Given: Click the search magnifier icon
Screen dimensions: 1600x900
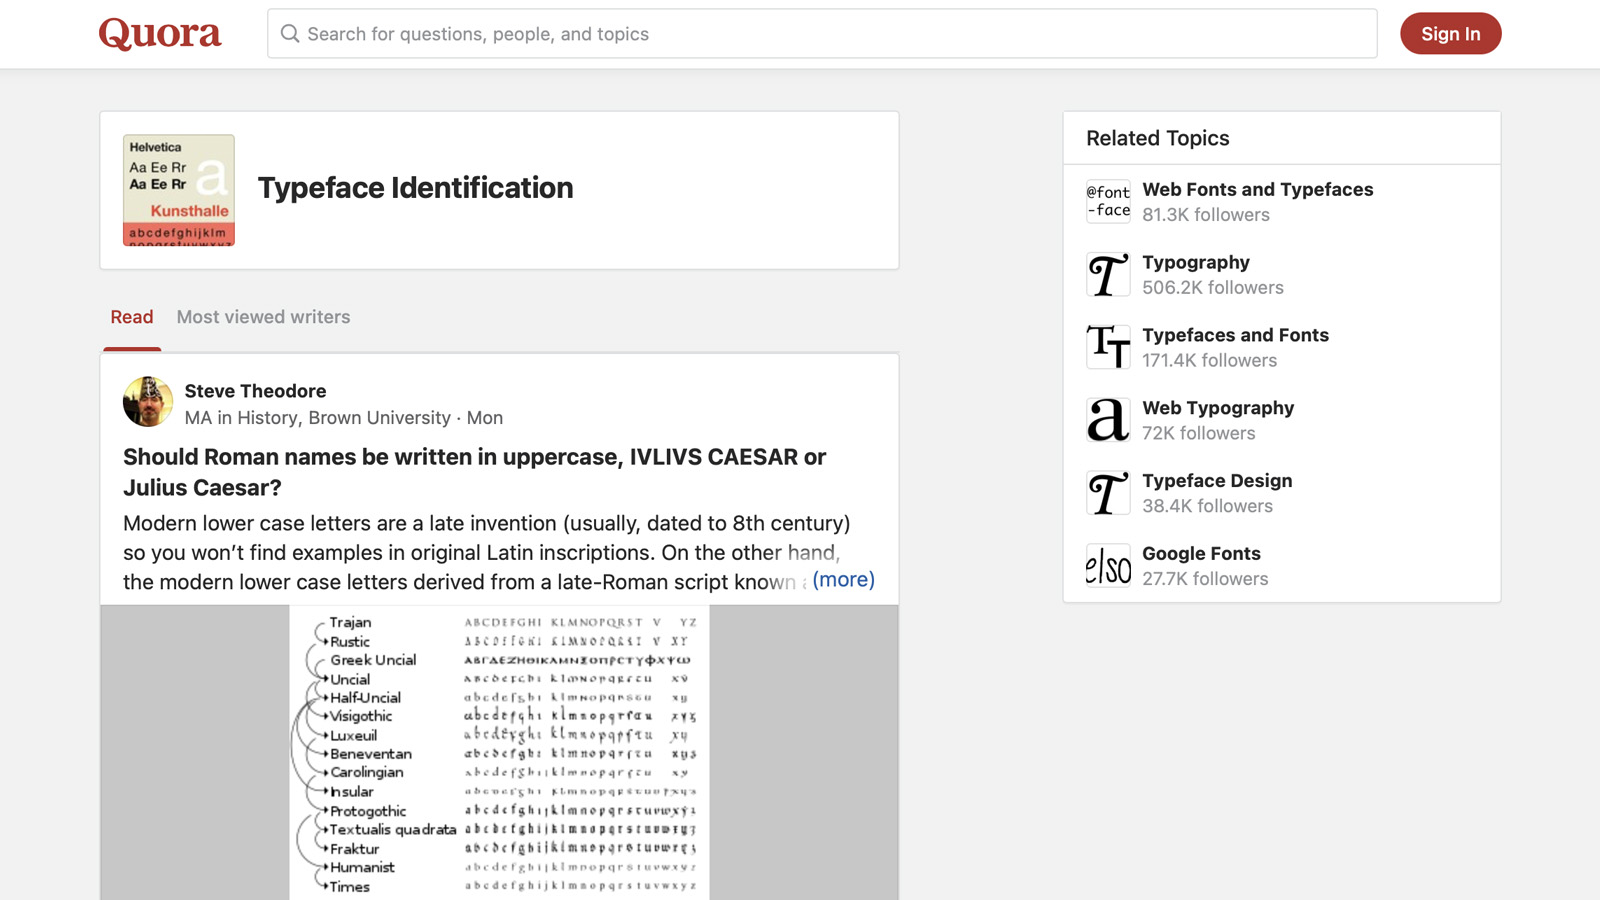Looking at the screenshot, I should pyautogui.click(x=290, y=34).
